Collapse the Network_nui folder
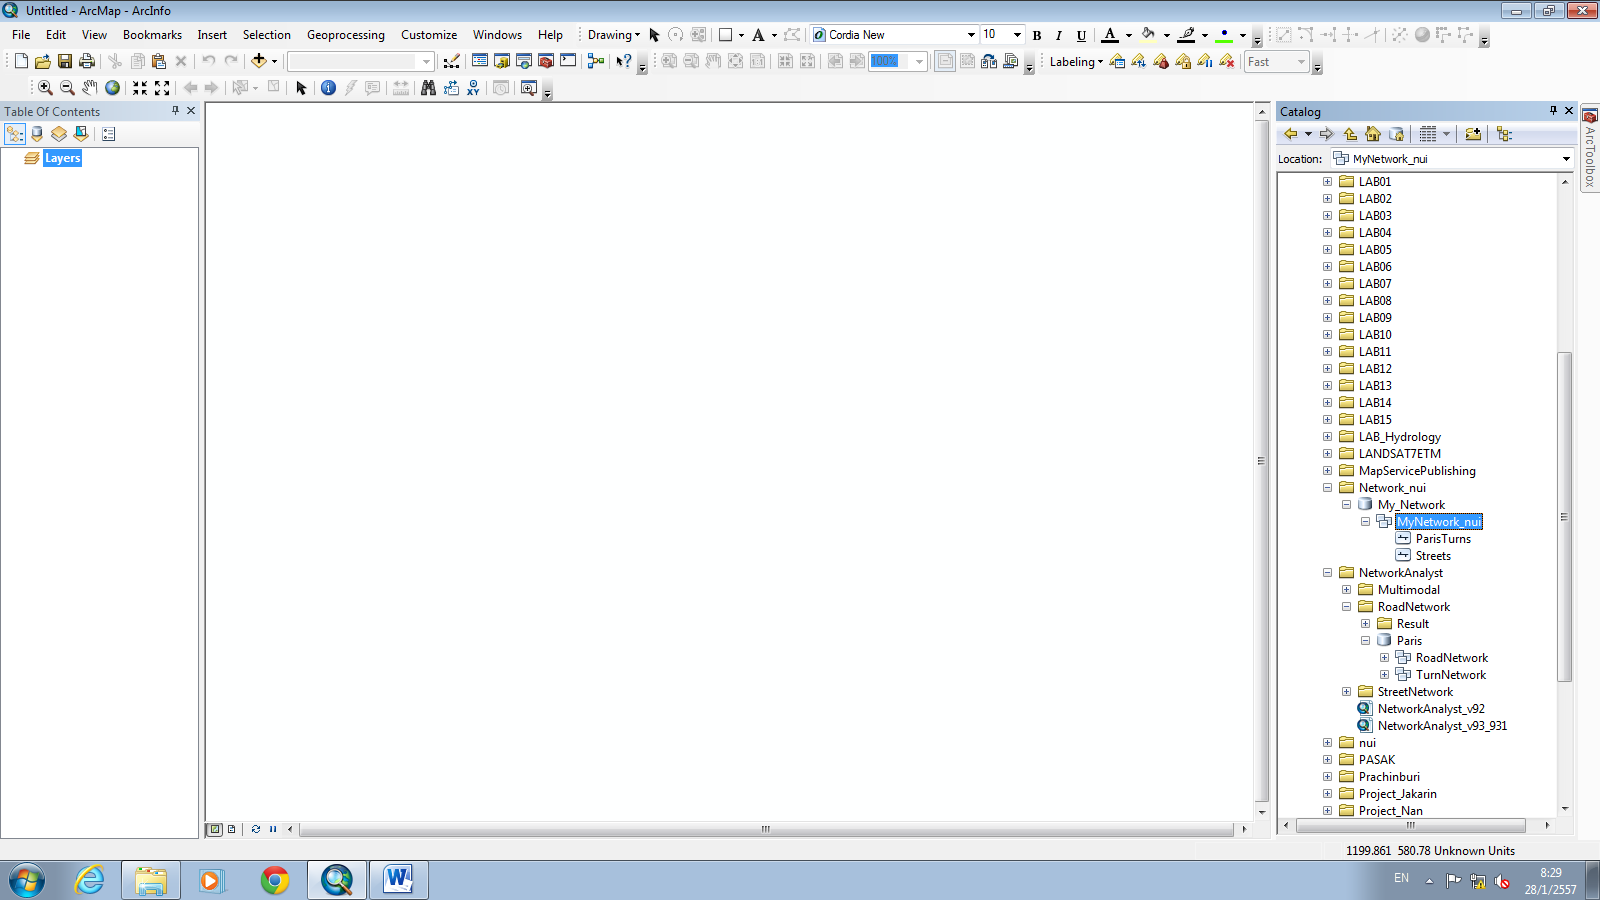1600x900 pixels. click(x=1327, y=488)
